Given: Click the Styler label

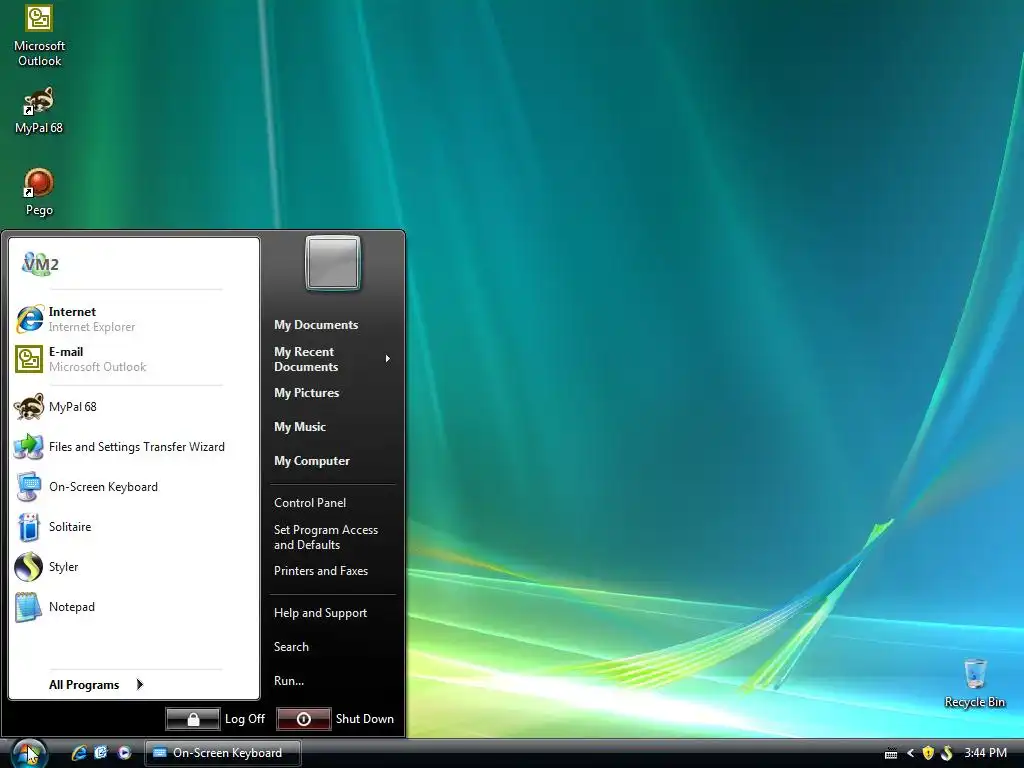Looking at the screenshot, I should 63,567.
